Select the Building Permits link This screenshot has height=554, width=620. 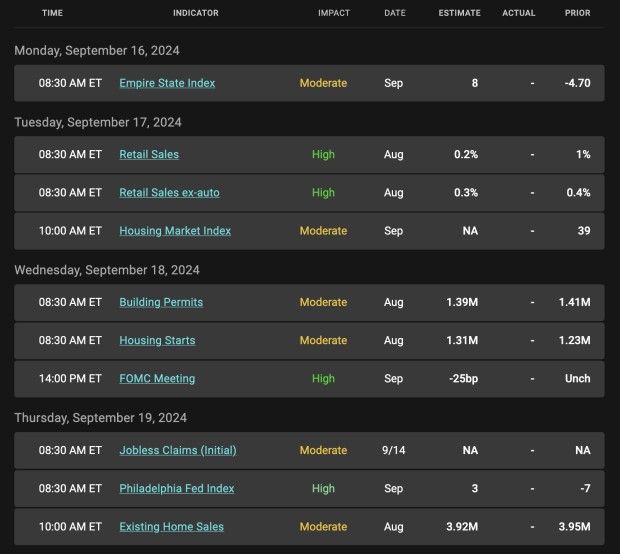[x=161, y=302]
